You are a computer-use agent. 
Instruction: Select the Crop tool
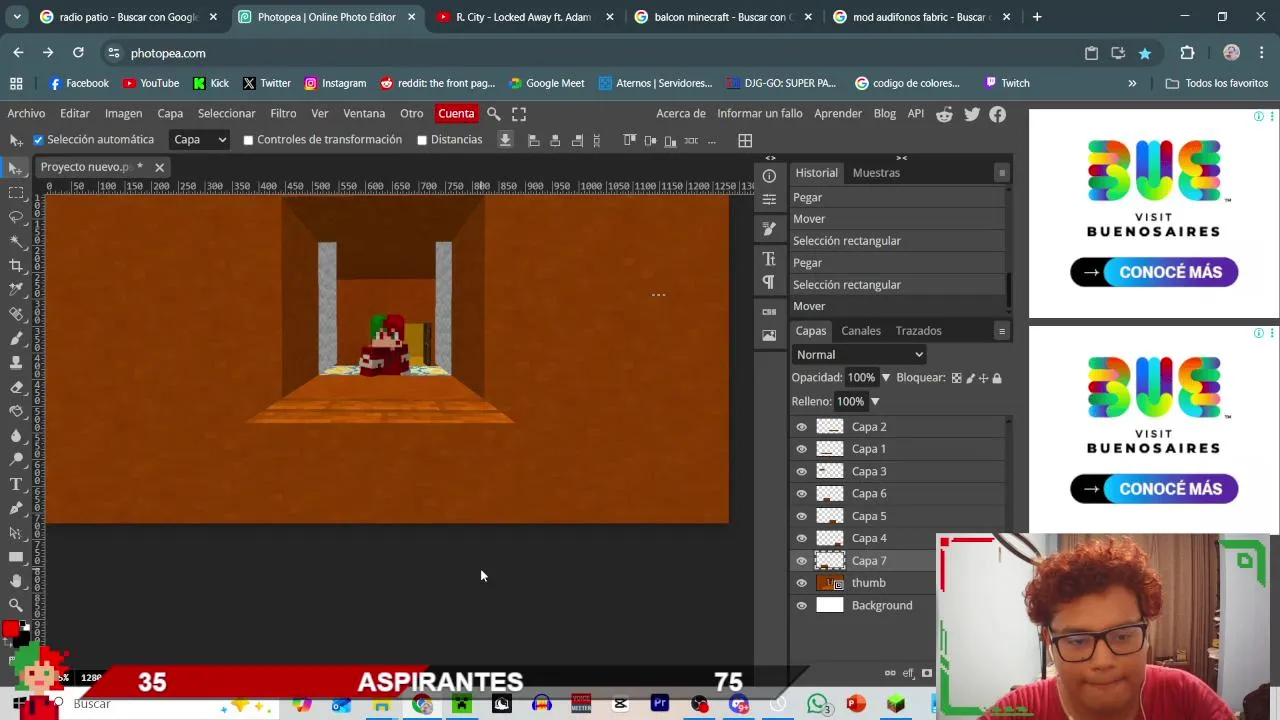pyautogui.click(x=16, y=265)
